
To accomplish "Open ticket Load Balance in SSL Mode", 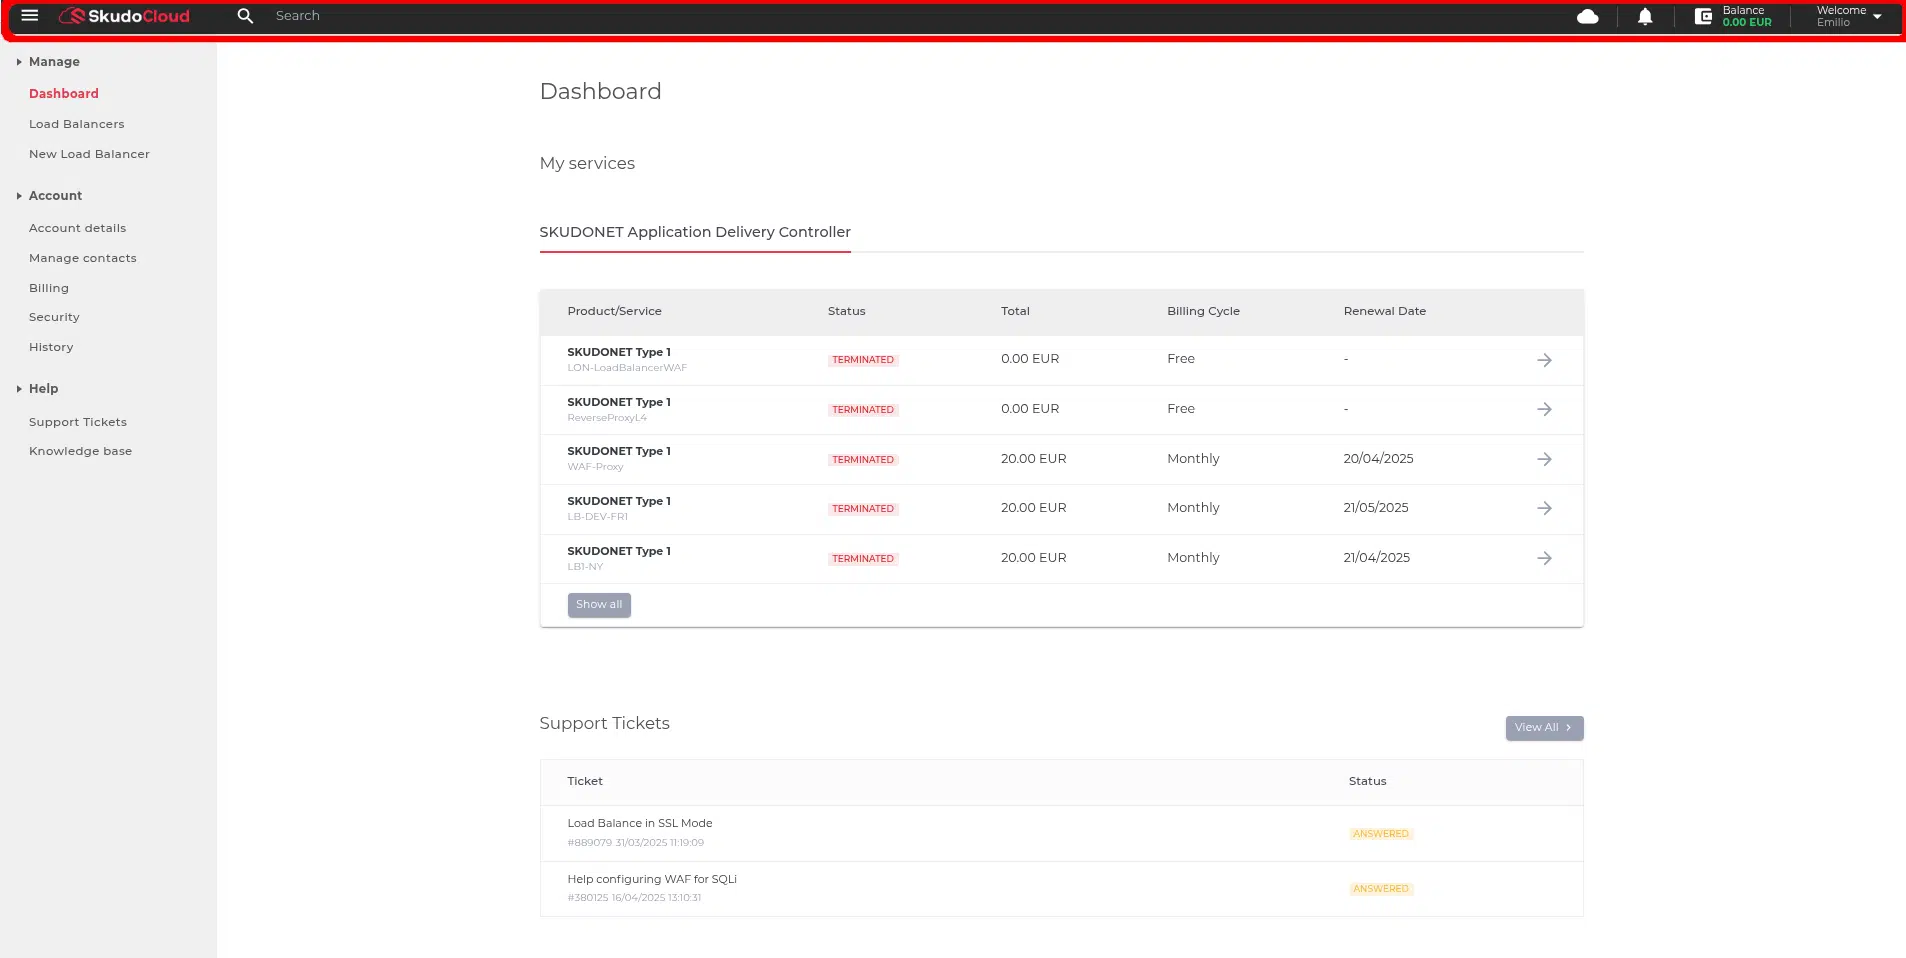I will pyautogui.click(x=640, y=824).
